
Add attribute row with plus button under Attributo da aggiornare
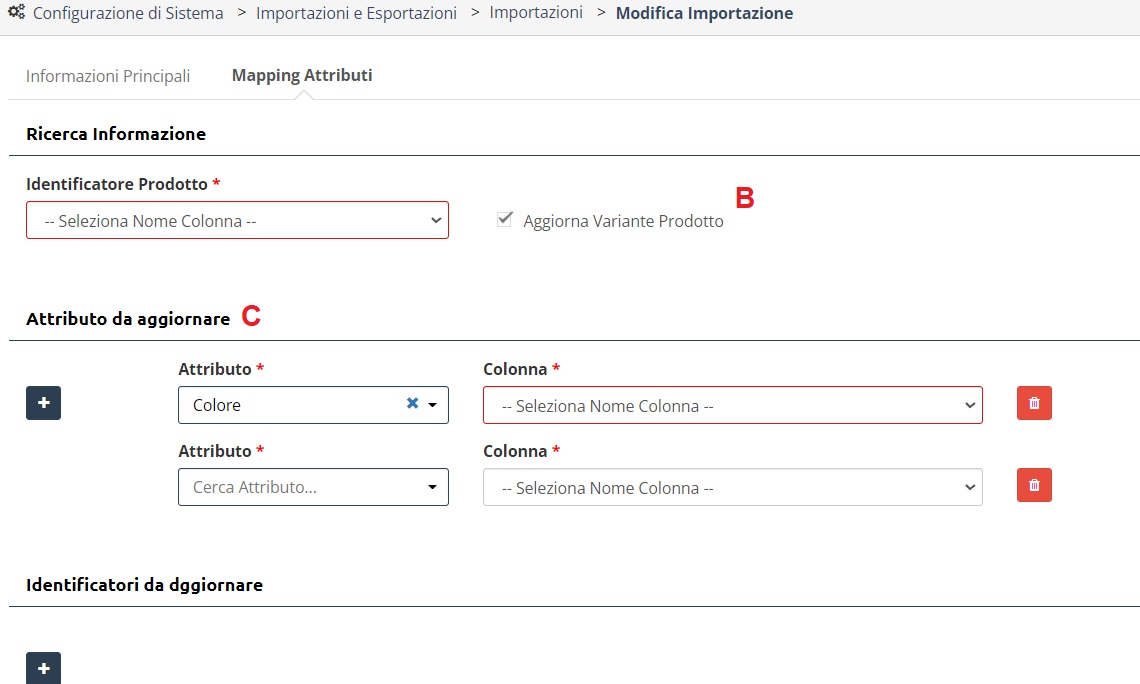[x=44, y=403]
